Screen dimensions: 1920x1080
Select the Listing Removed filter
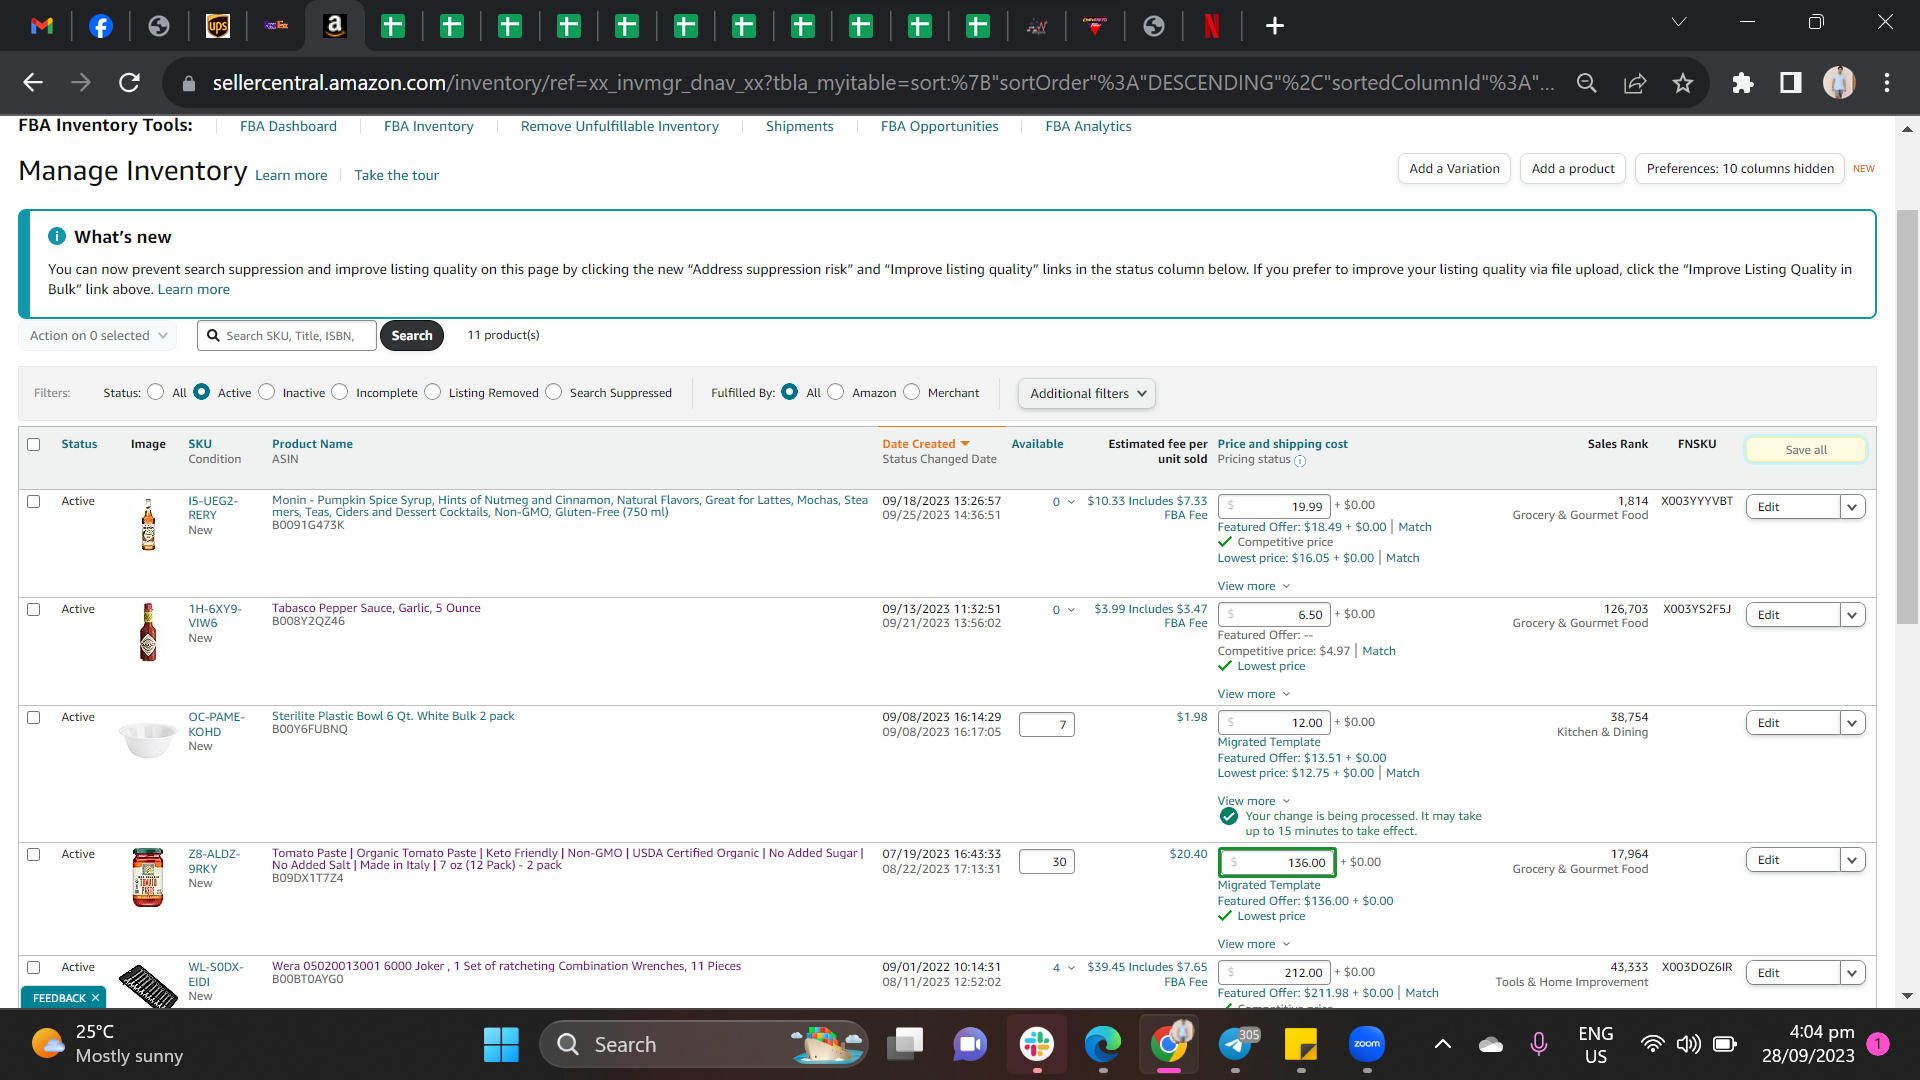[x=433, y=392]
